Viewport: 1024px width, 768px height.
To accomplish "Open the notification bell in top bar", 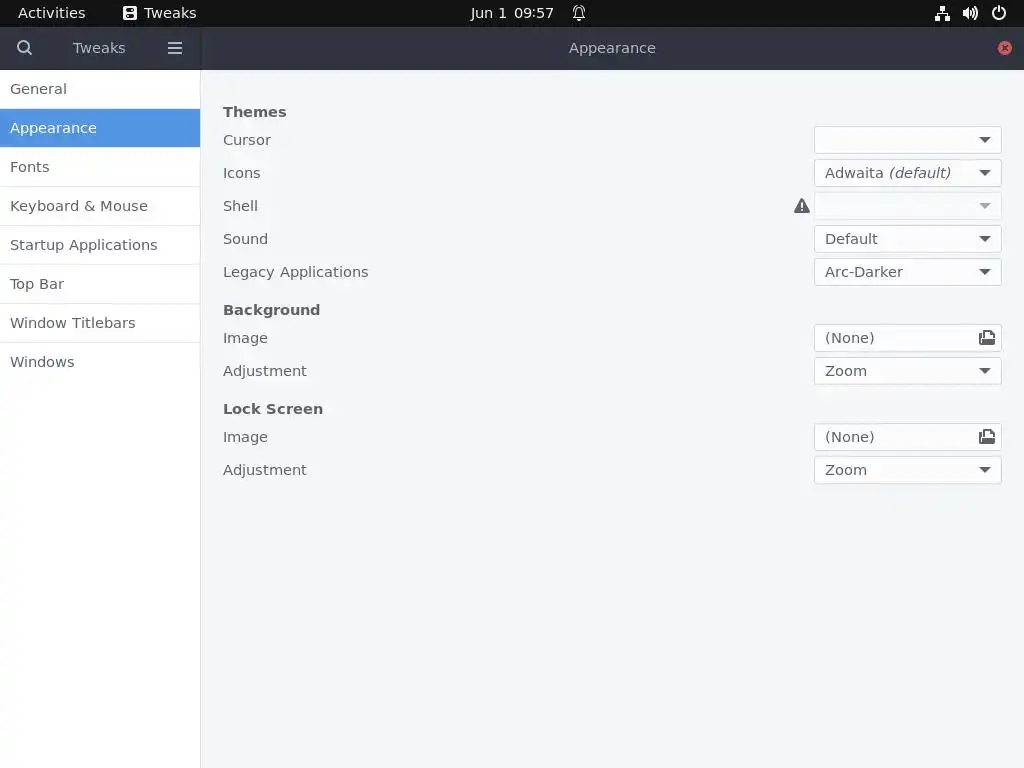I will [579, 13].
